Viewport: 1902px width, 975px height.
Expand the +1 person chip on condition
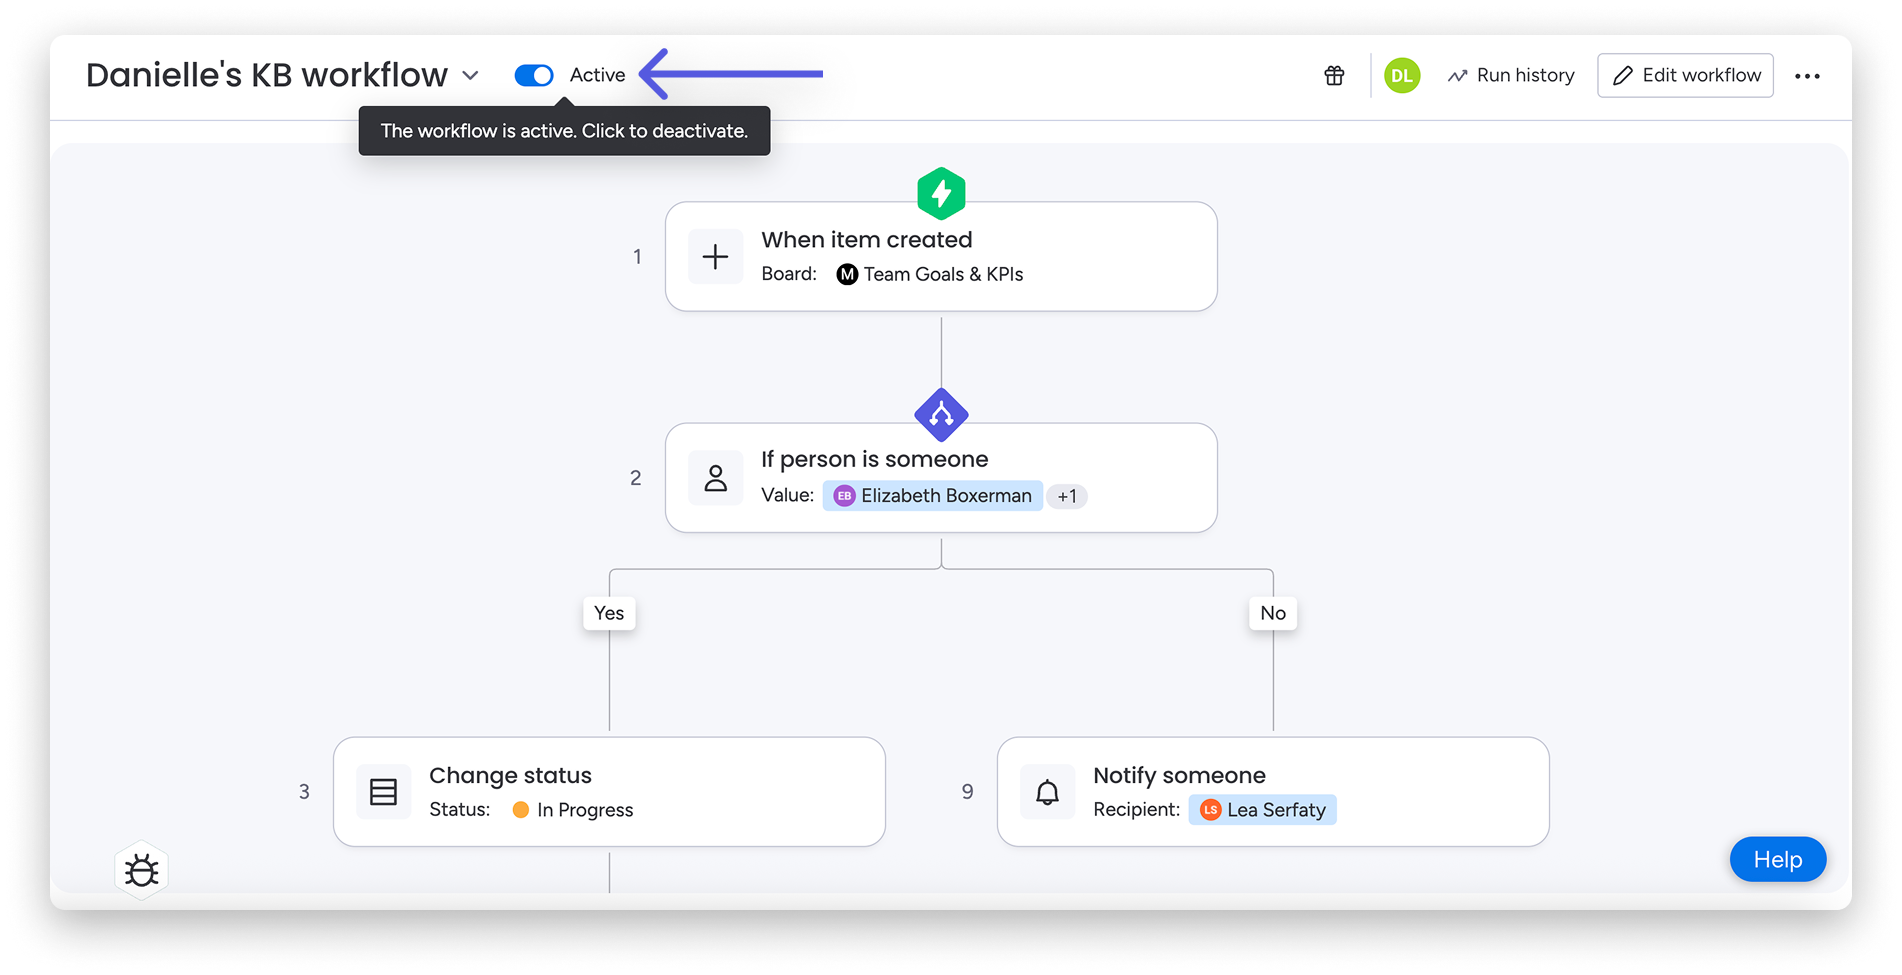point(1065,496)
